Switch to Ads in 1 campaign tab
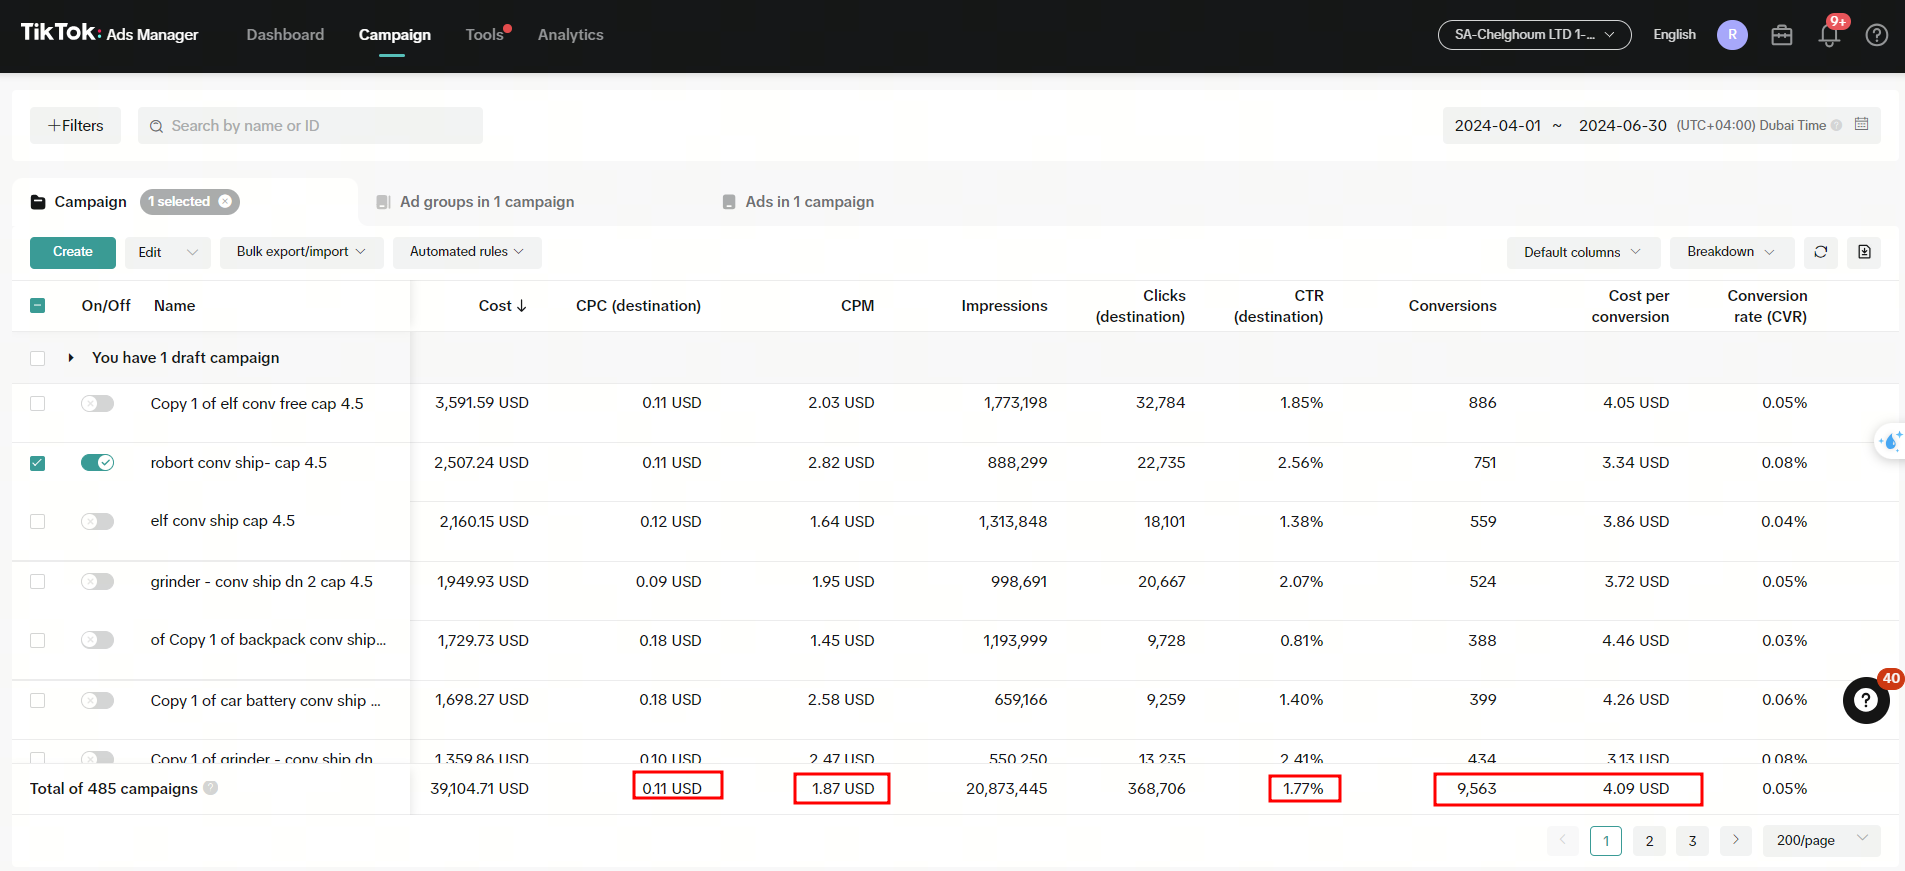Viewport: 1905px width, 871px height. click(798, 202)
